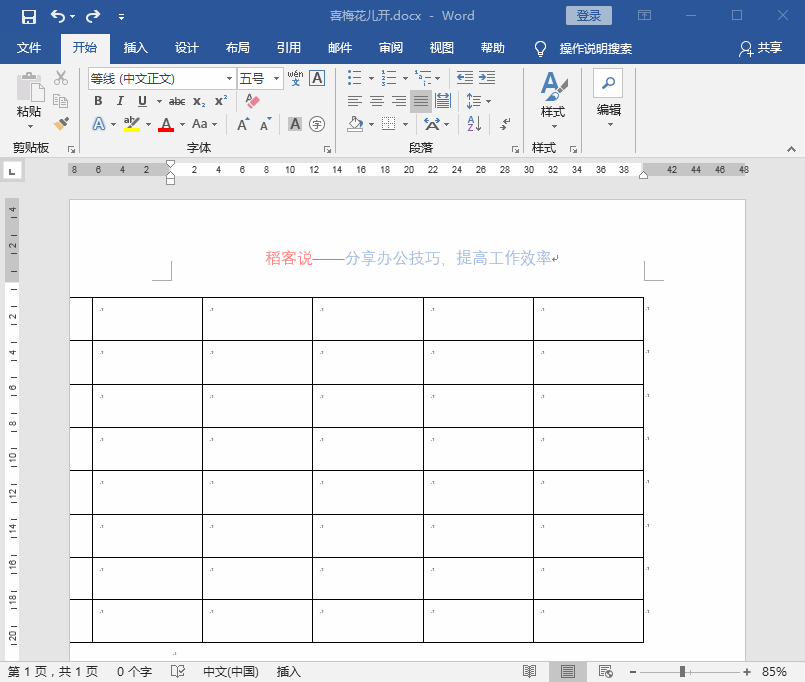Viewport: 805px width, 682px height.
Task: Expand the paste options arrow under 粘贴
Action: pyautogui.click(x=30, y=126)
